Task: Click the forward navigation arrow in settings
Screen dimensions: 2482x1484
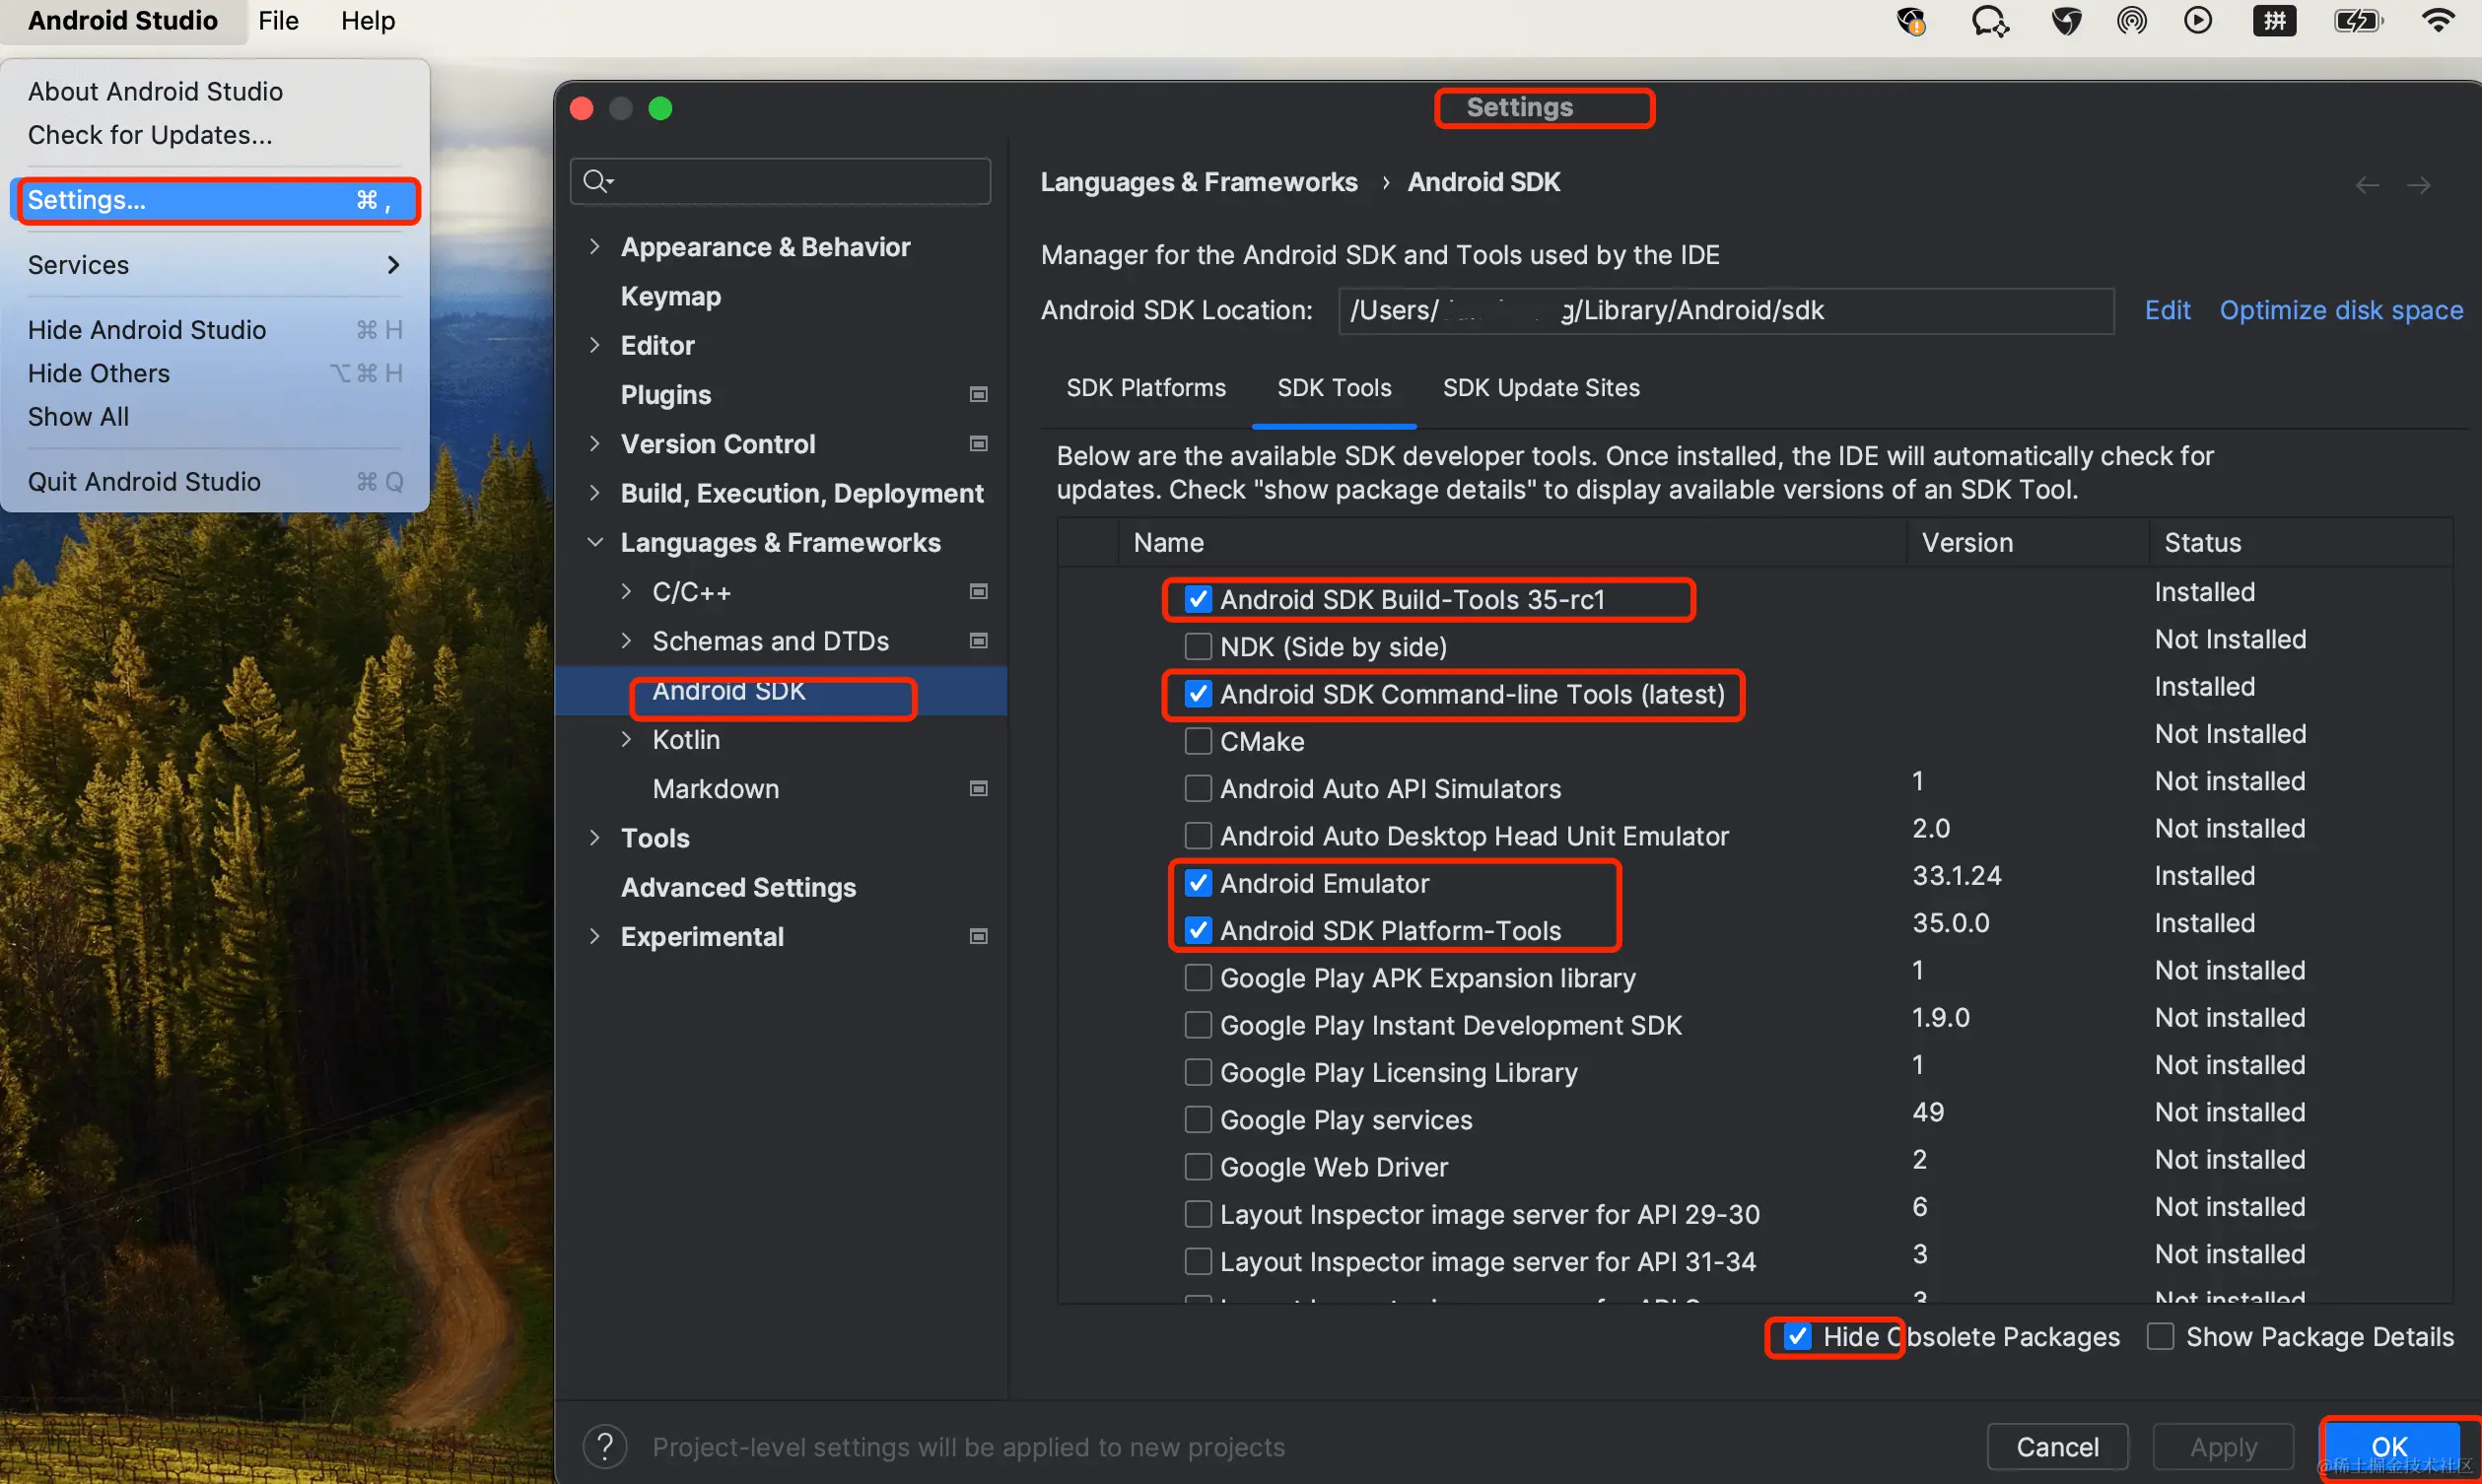Action: [2418, 185]
